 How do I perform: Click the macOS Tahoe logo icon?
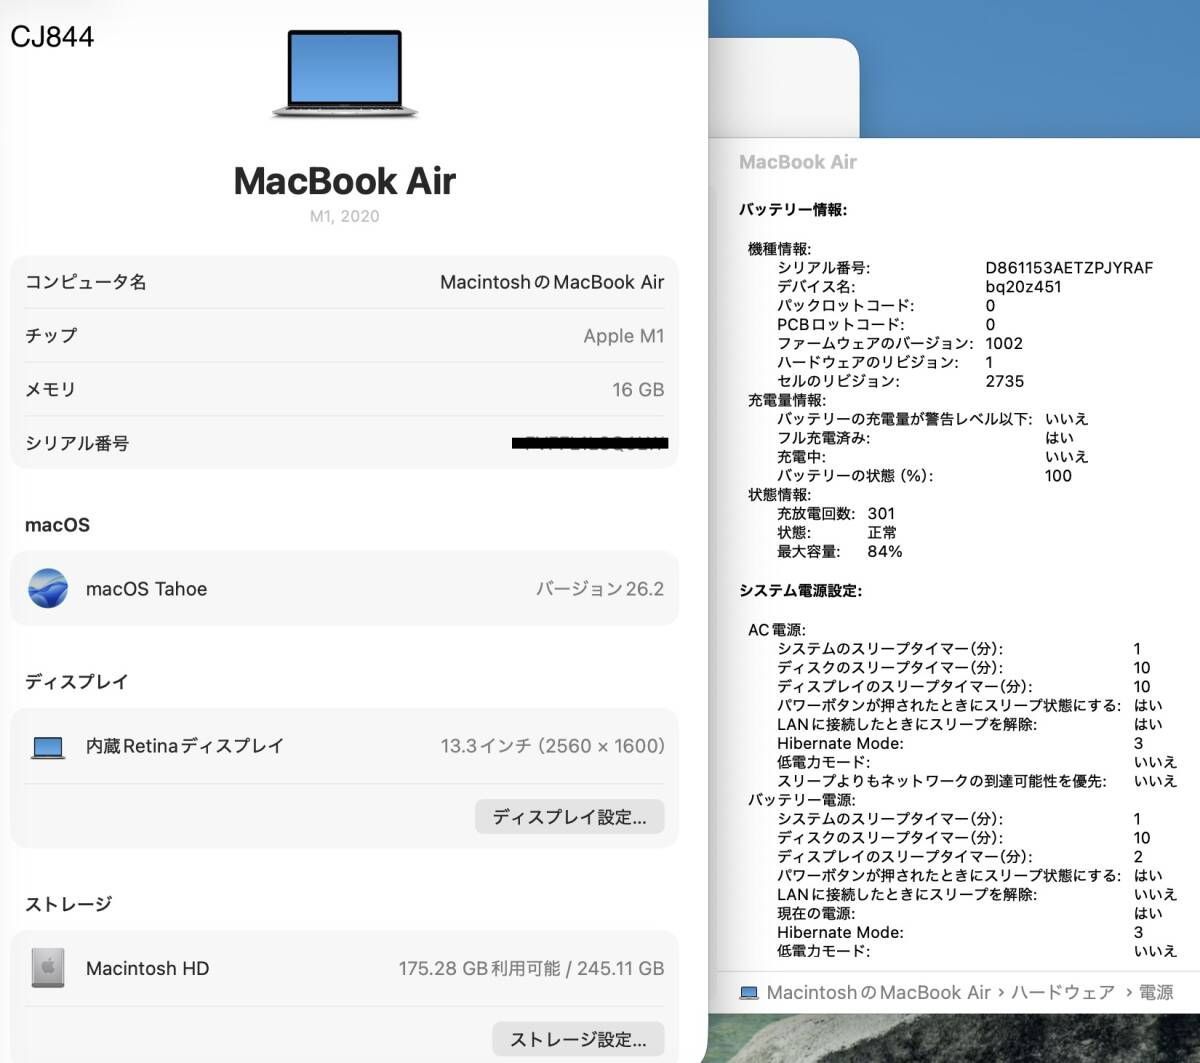point(48,588)
